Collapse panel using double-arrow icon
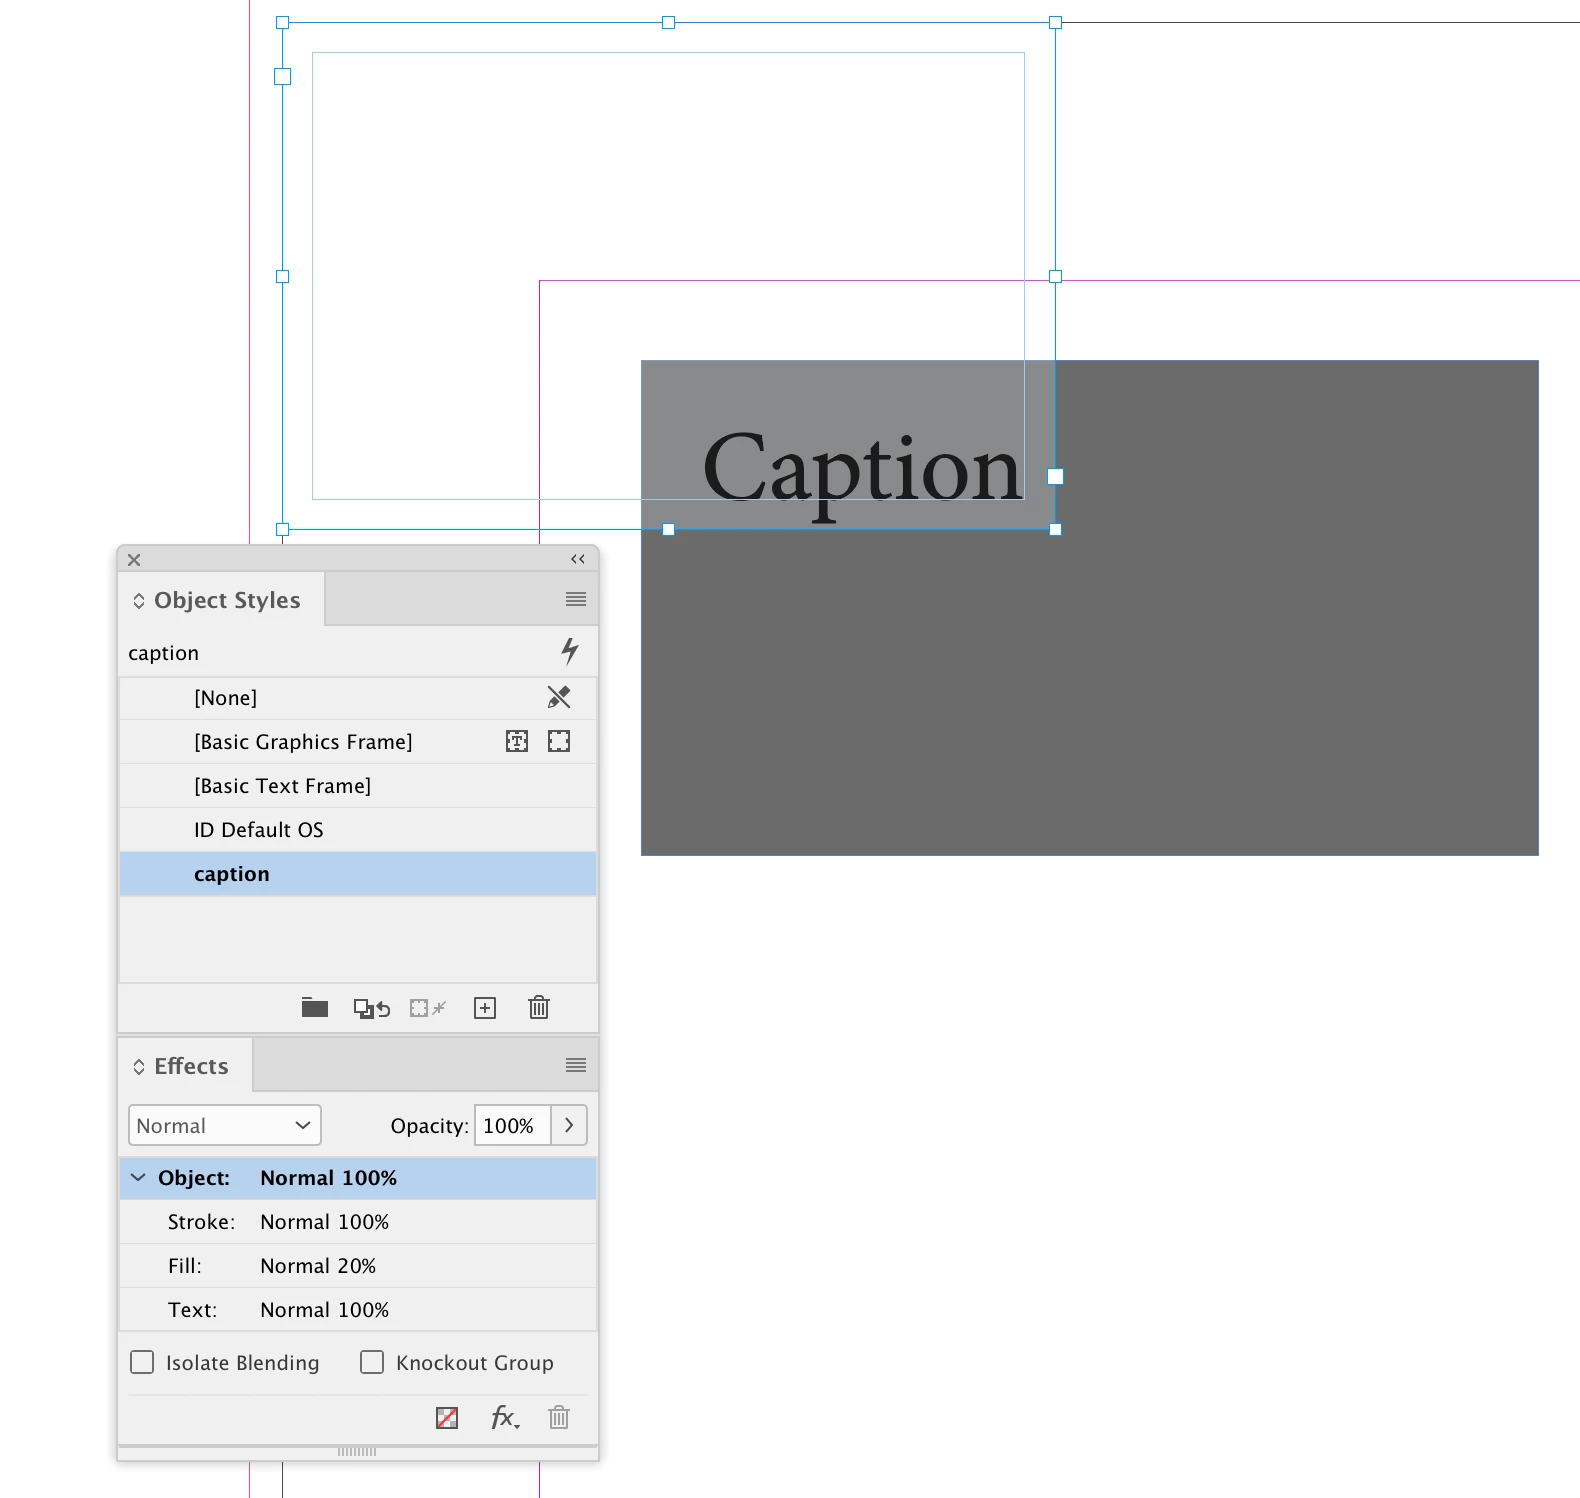 point(578,559)
